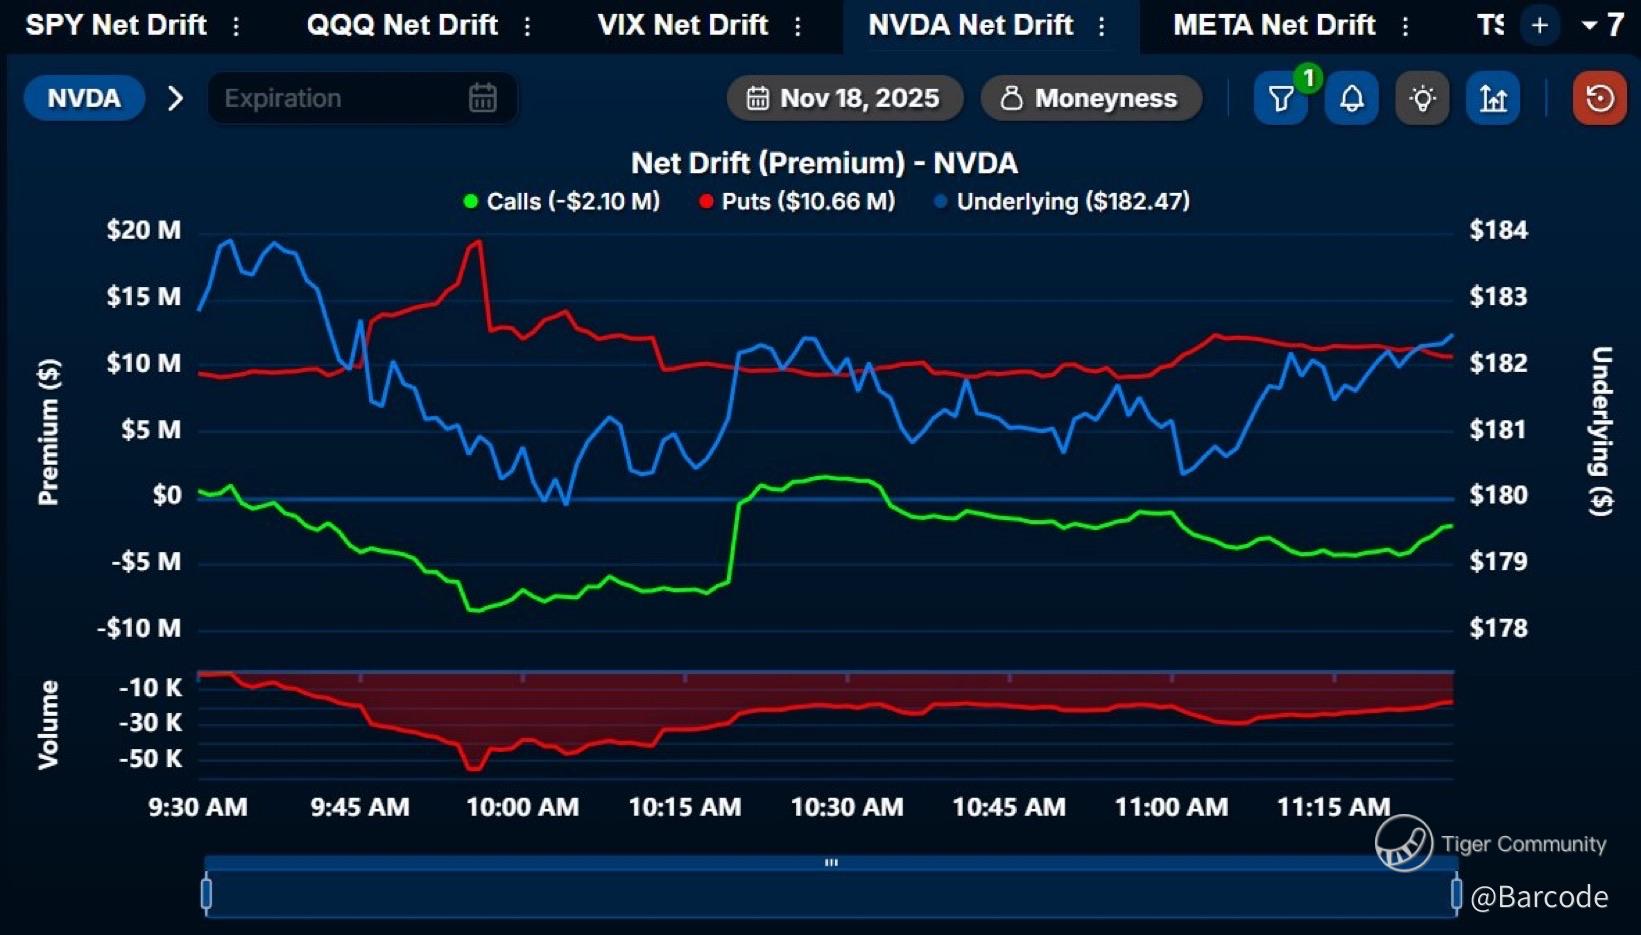
Task: Click the $183 underlying axis label
Action: point(1499,297)
